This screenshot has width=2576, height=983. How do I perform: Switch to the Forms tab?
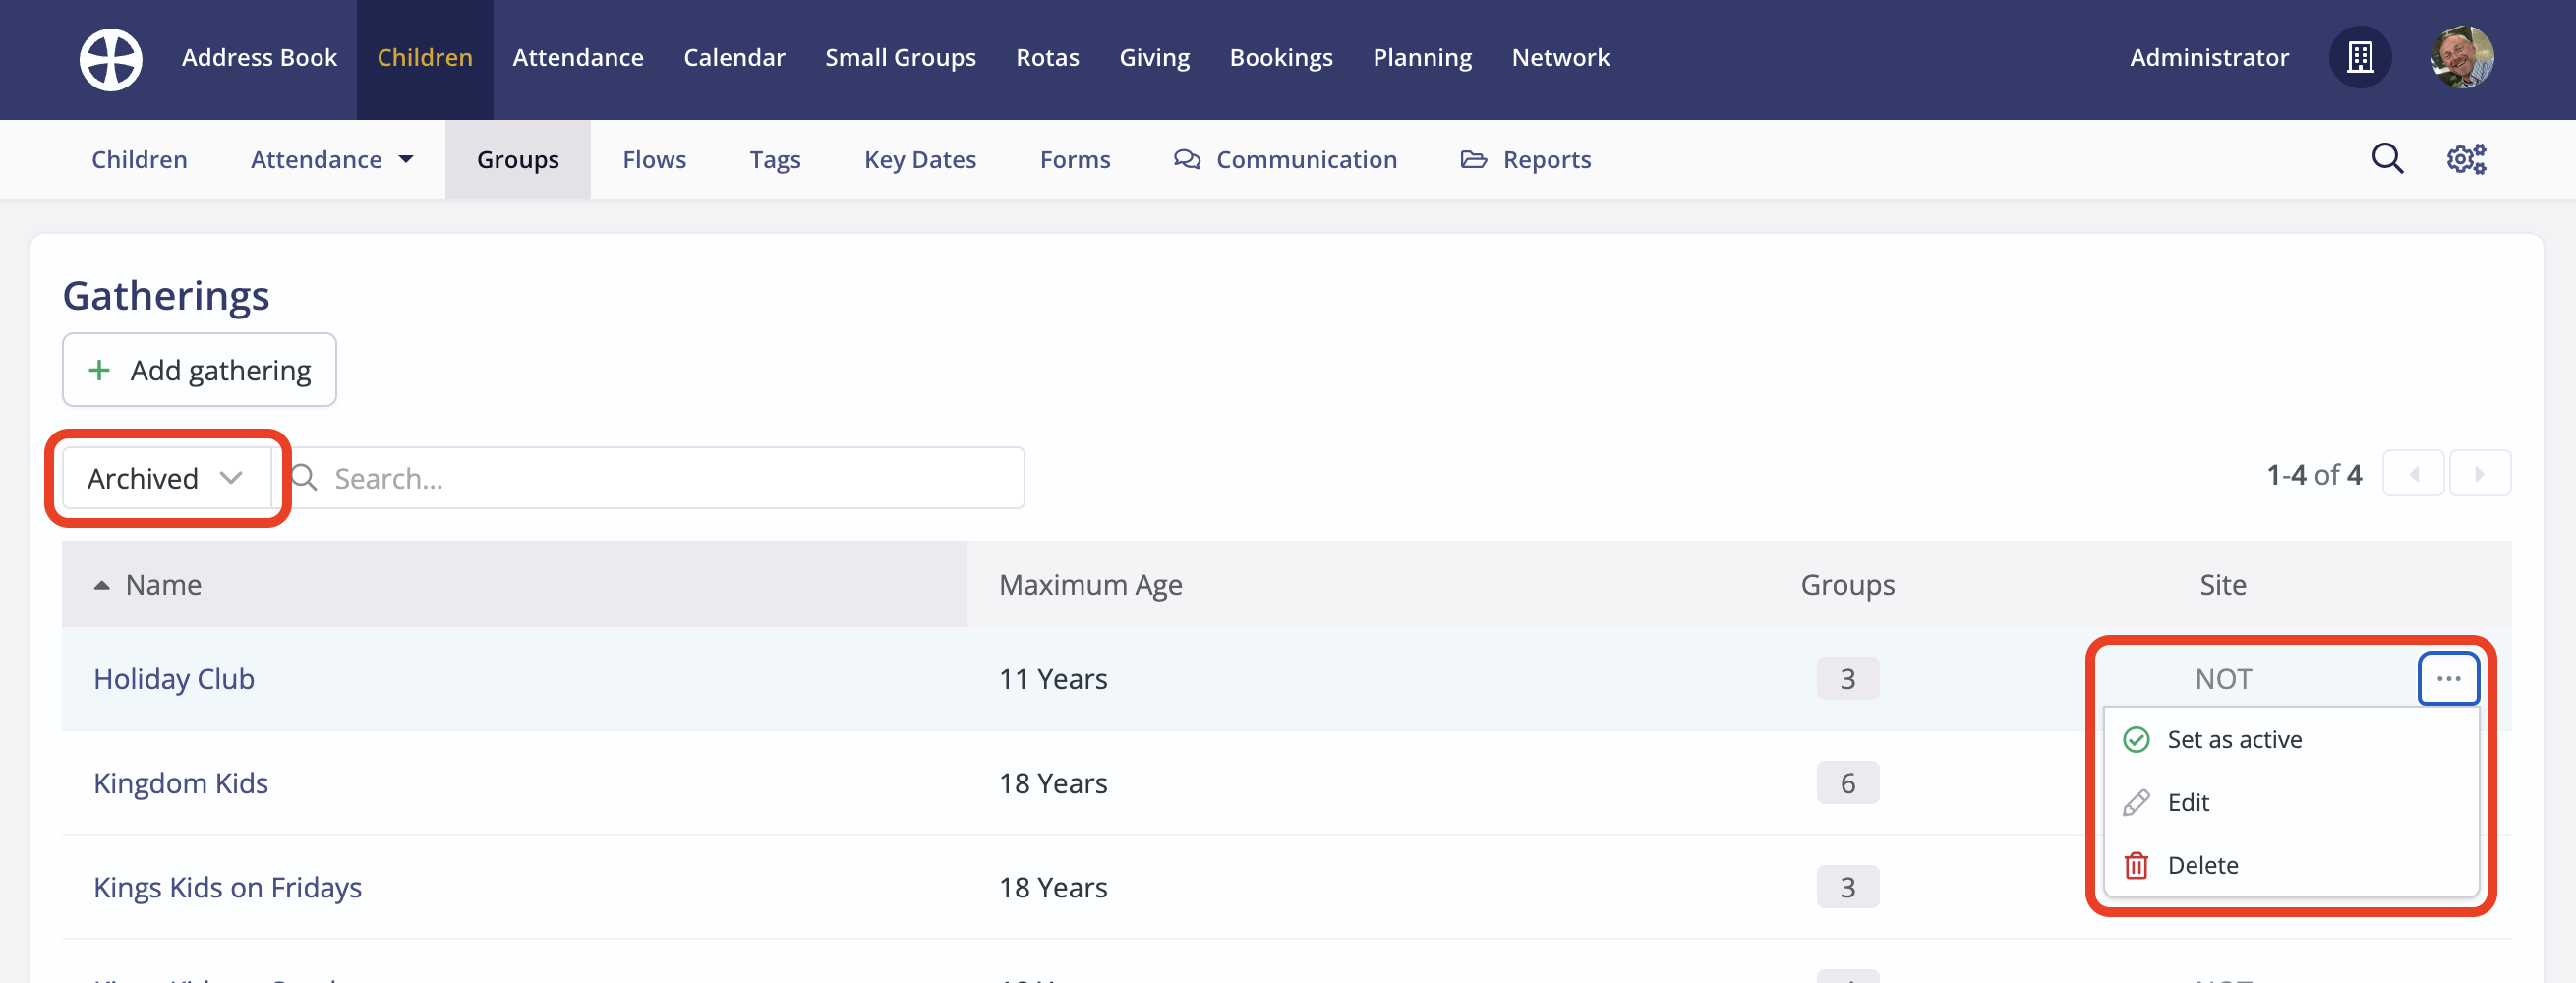1075,160
